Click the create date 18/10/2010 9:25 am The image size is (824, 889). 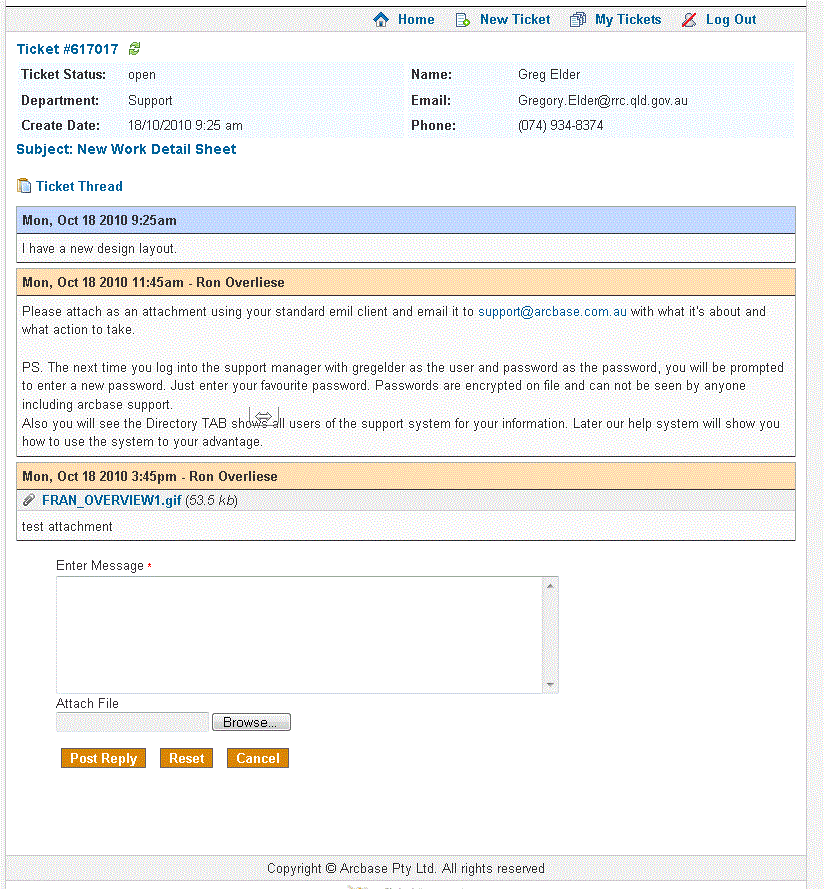(185, 125)
